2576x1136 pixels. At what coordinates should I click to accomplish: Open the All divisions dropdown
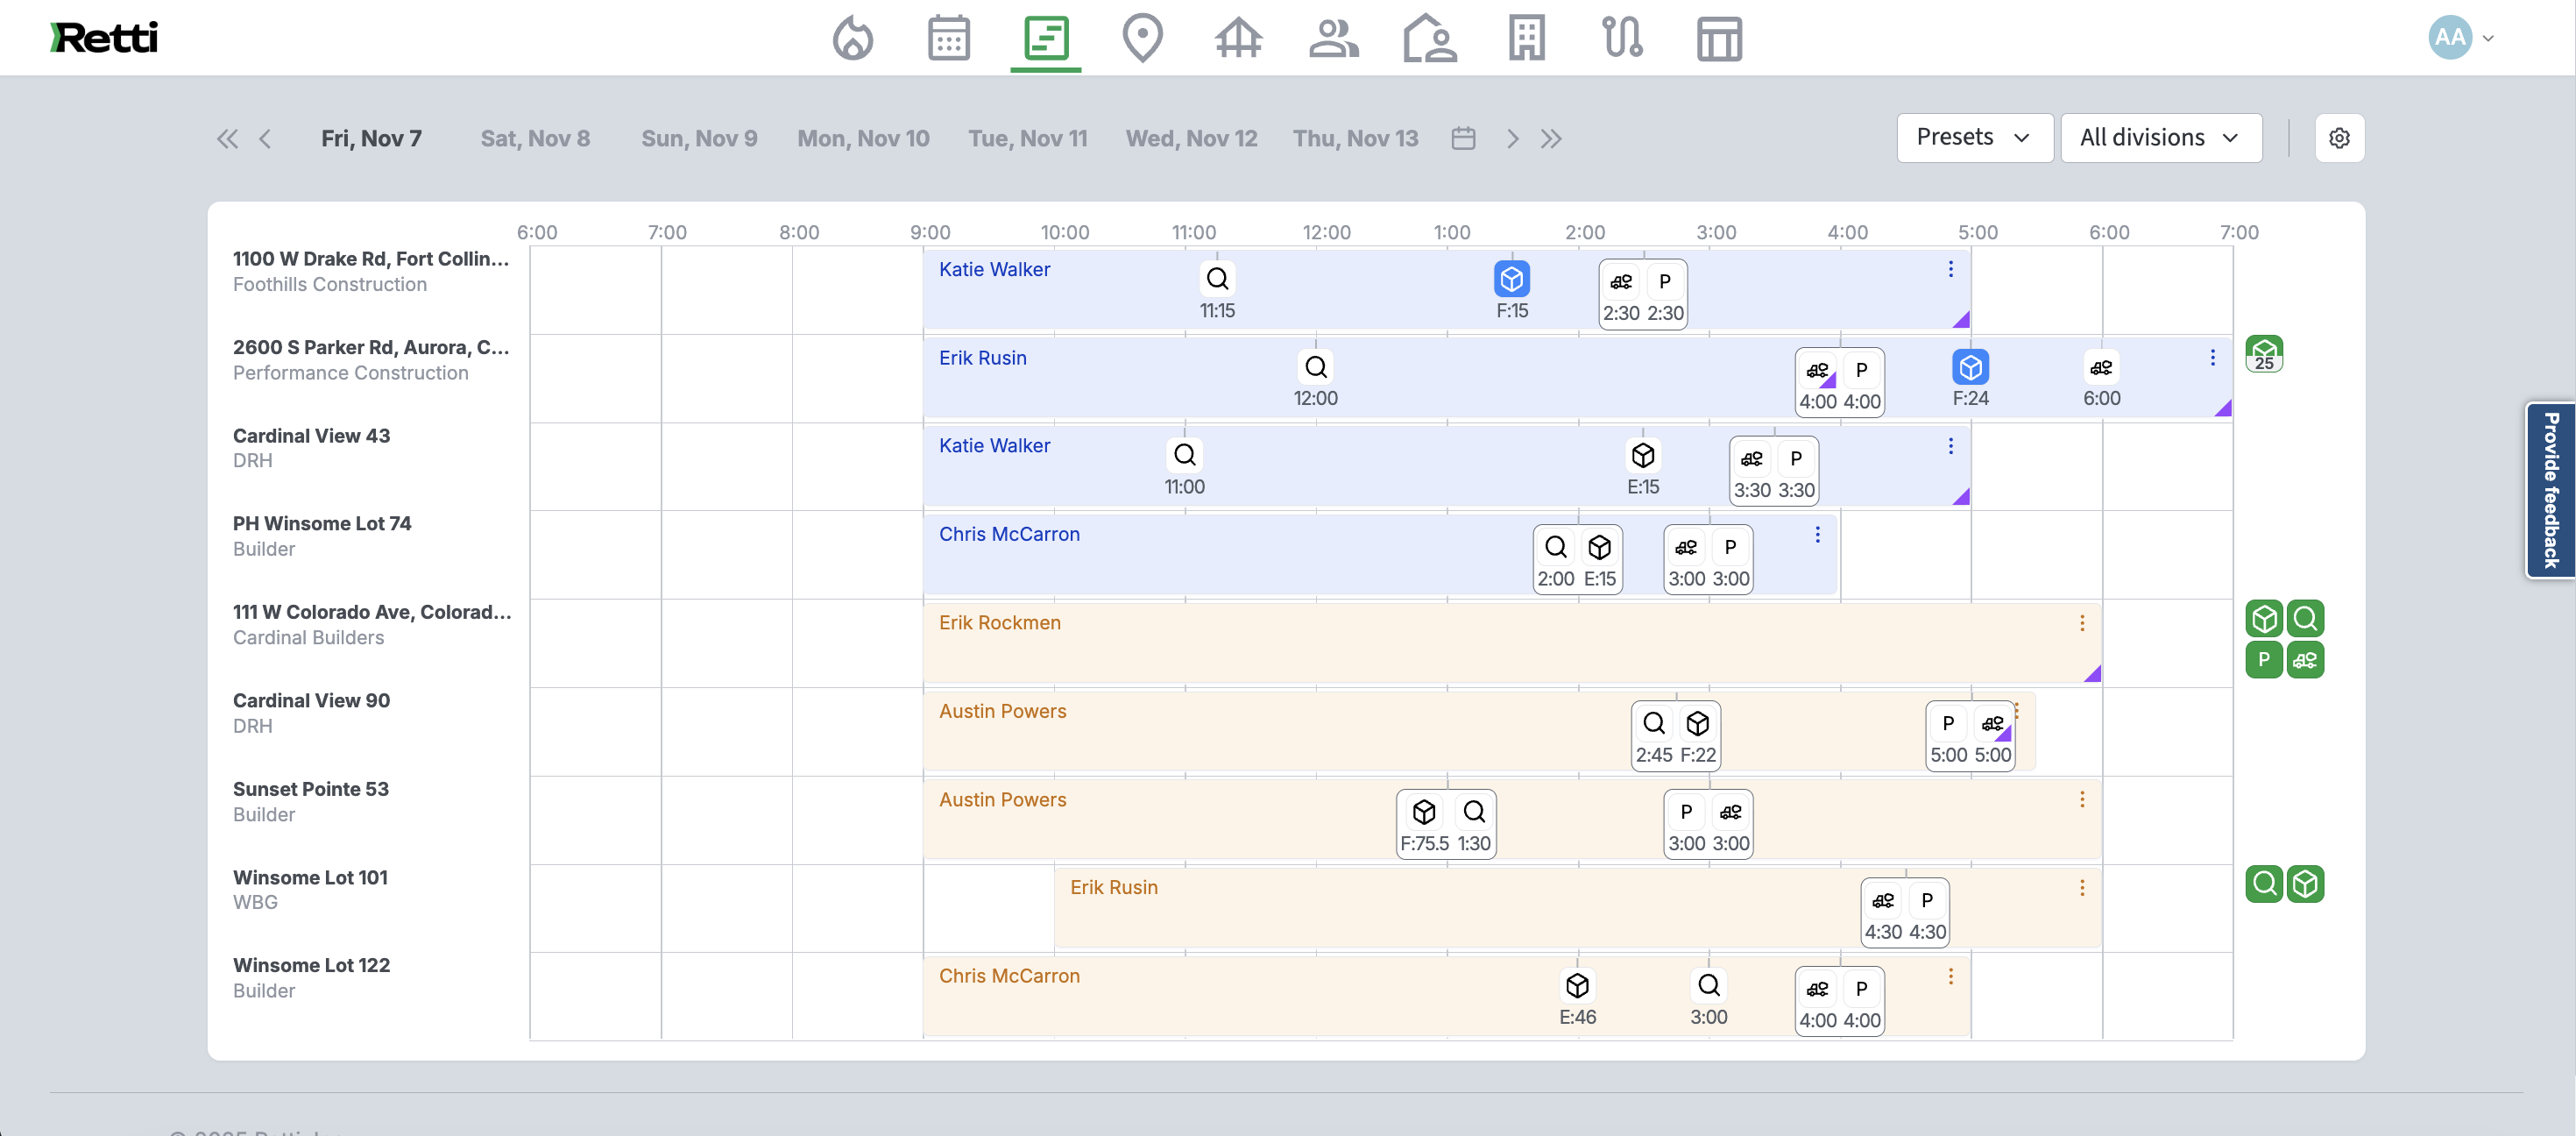pyautogui.click(x=2160, y=138)
